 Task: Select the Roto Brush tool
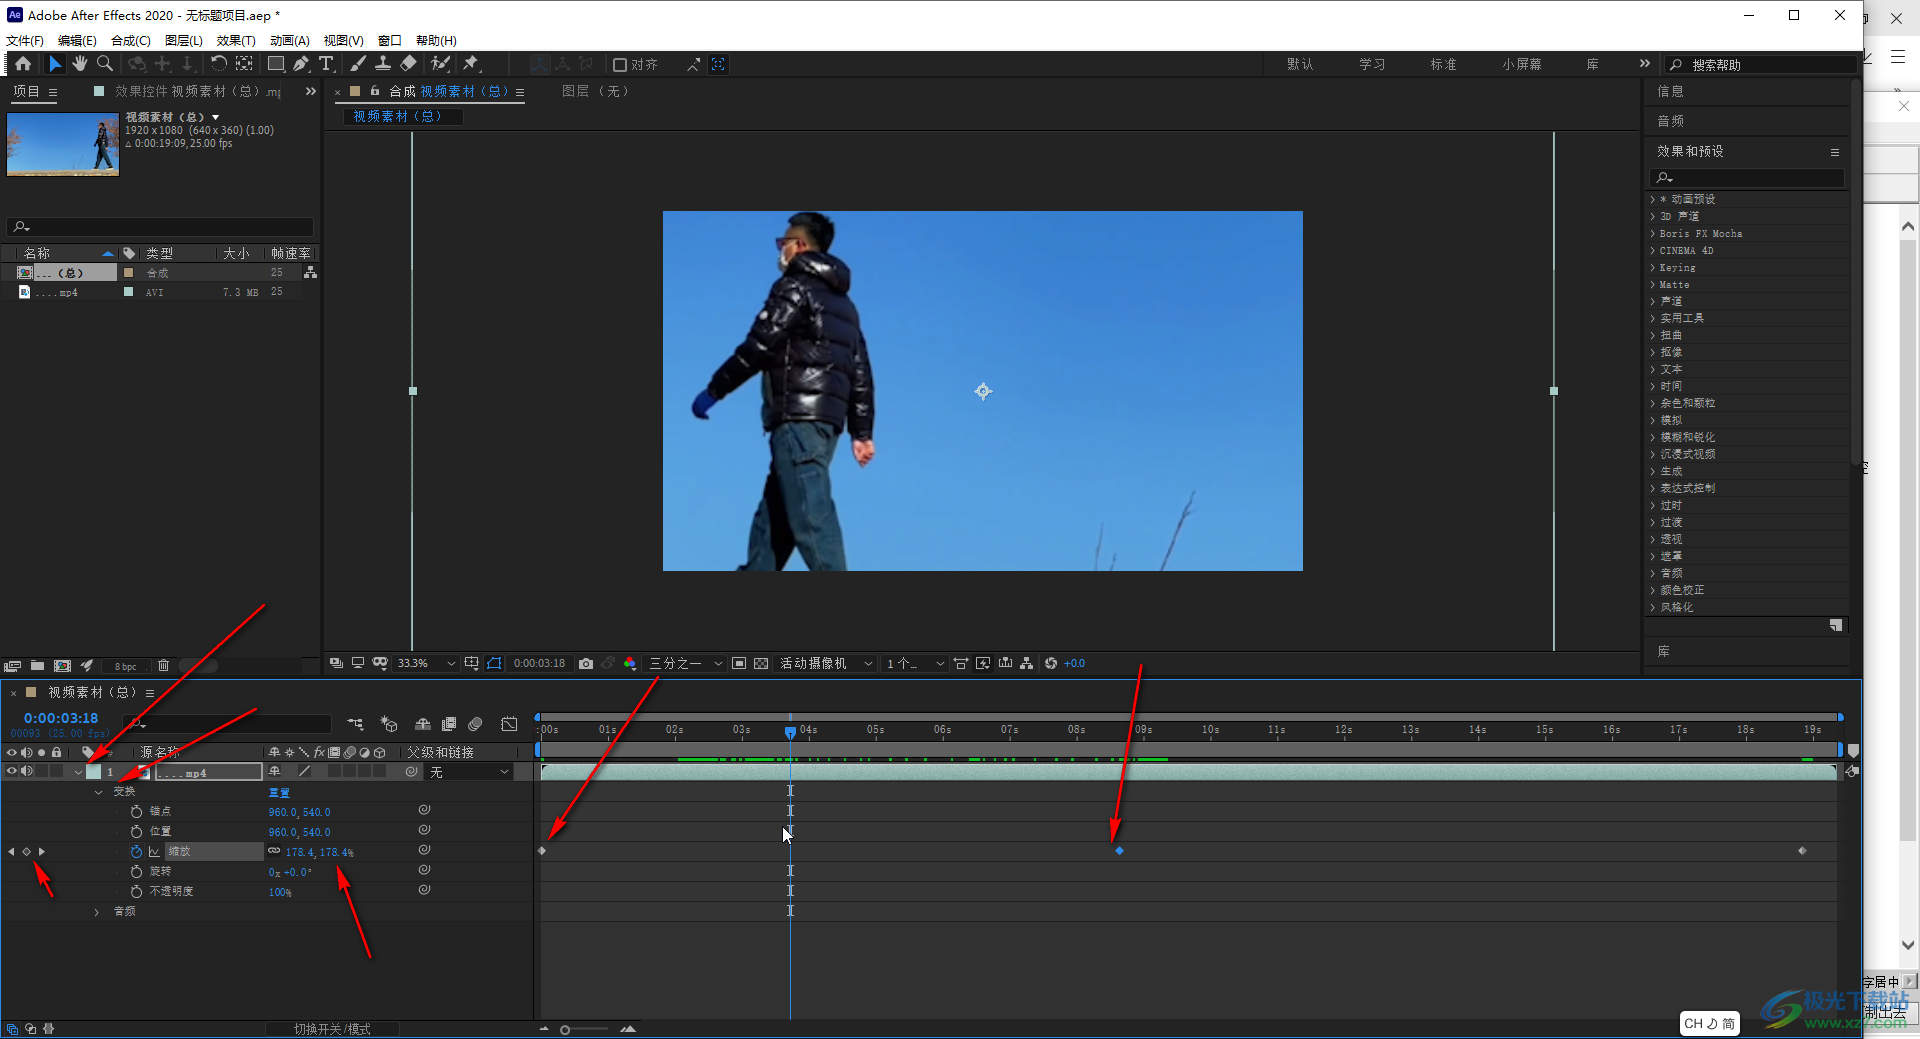(x=440, y=64)
